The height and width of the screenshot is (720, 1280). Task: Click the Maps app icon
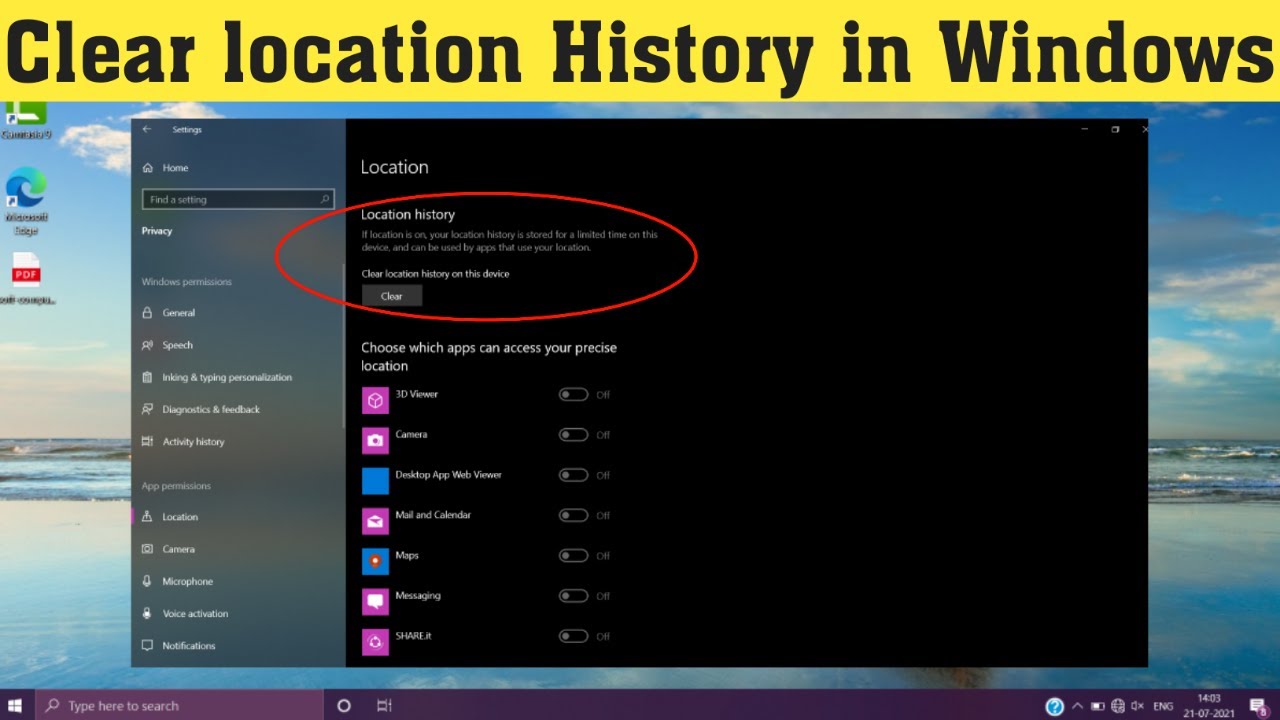point(375,561)
